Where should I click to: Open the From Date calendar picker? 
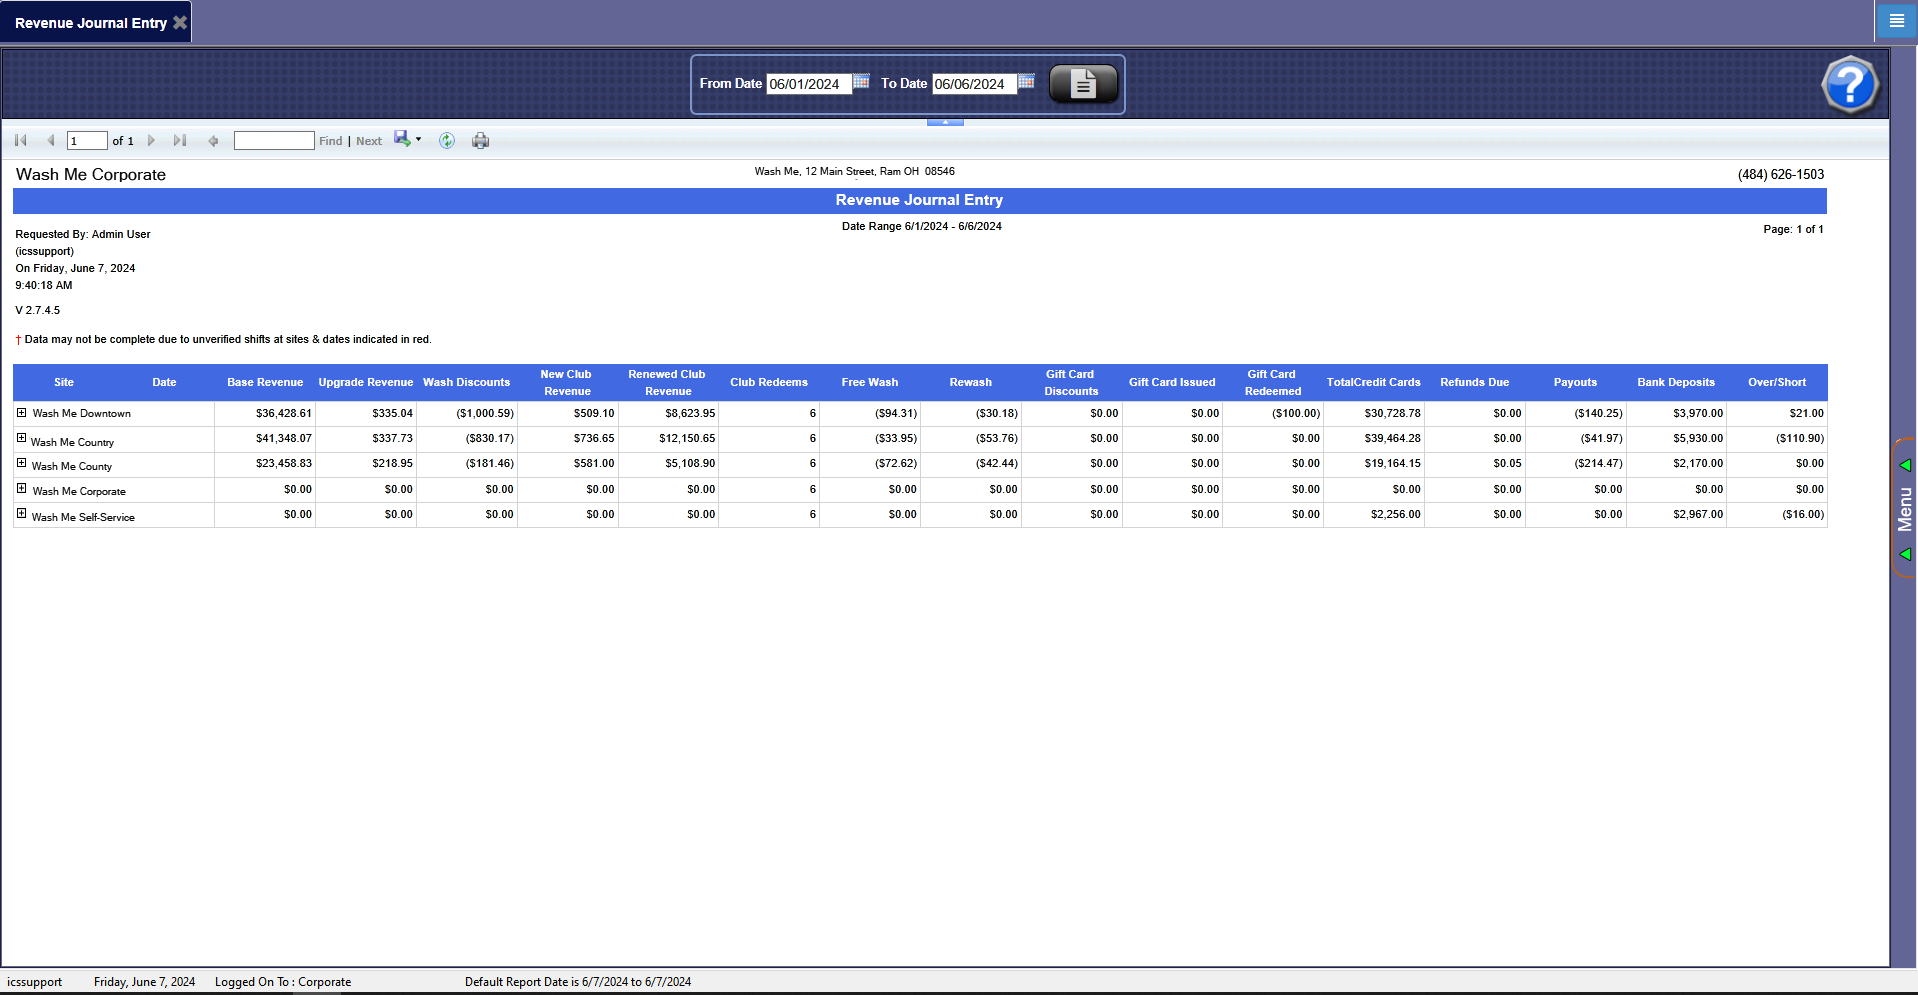pos(861,82)
